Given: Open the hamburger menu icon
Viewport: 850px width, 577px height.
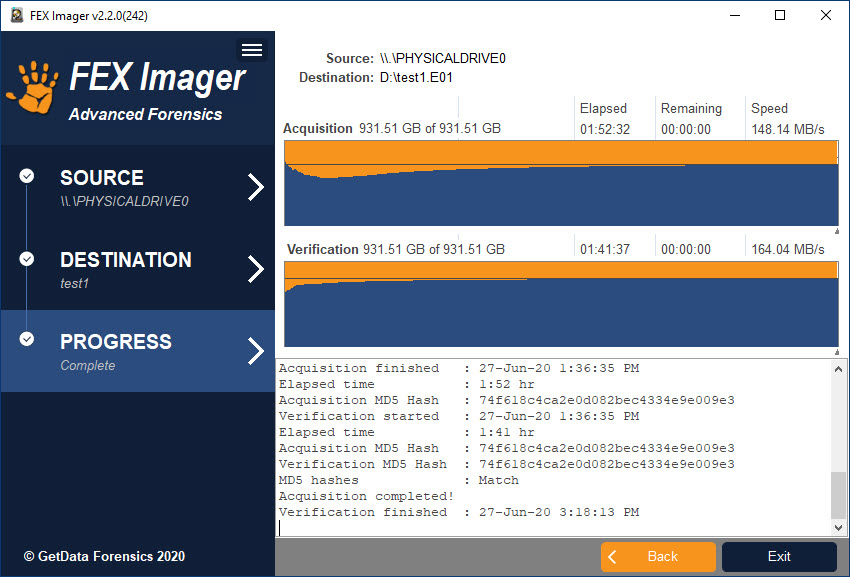Looking at the screenshot, I should pos(252,50).
